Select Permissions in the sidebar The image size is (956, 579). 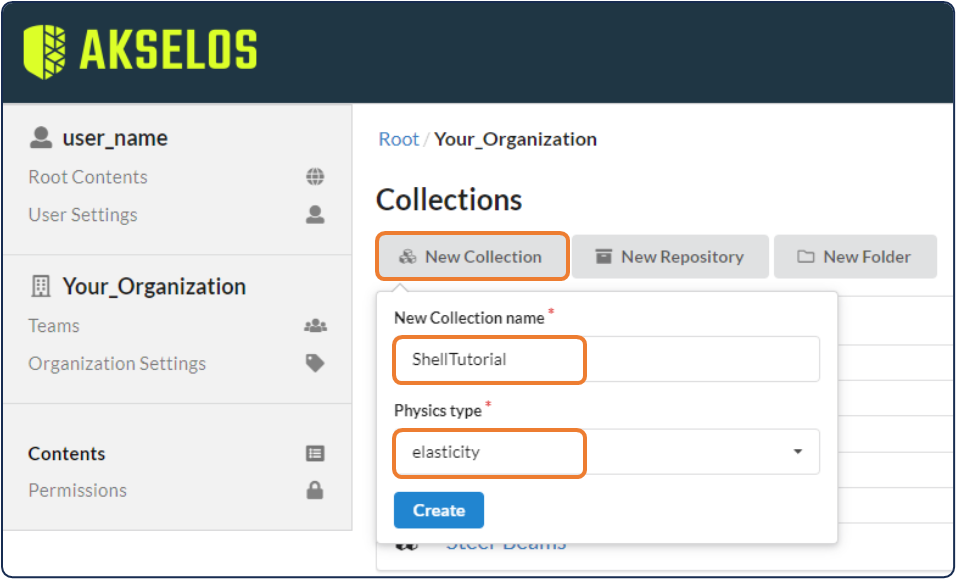pyautogui.click(x=77, y=490)
